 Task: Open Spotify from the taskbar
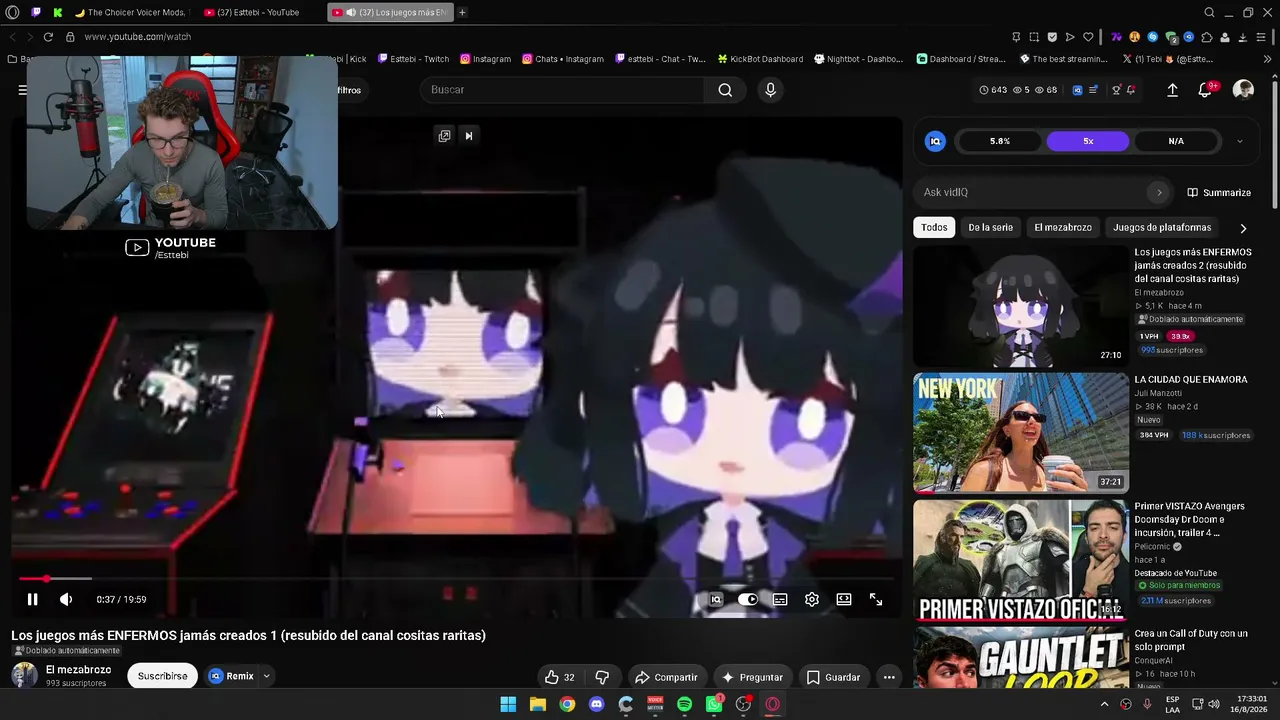(x=684, y=704)
